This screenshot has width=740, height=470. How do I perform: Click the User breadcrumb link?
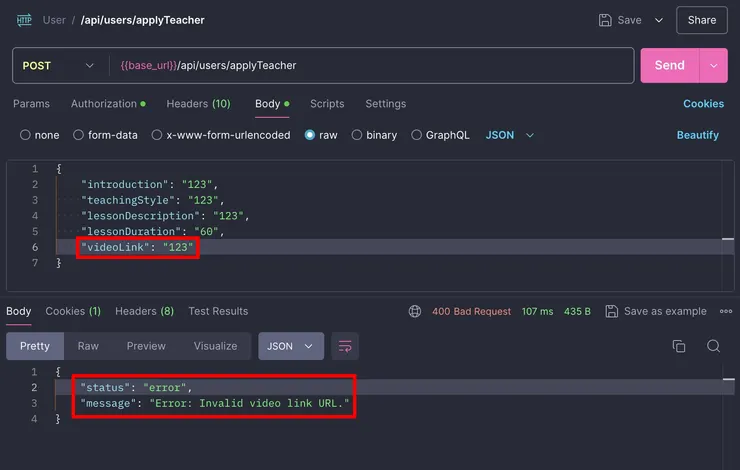tap(54, 20)
